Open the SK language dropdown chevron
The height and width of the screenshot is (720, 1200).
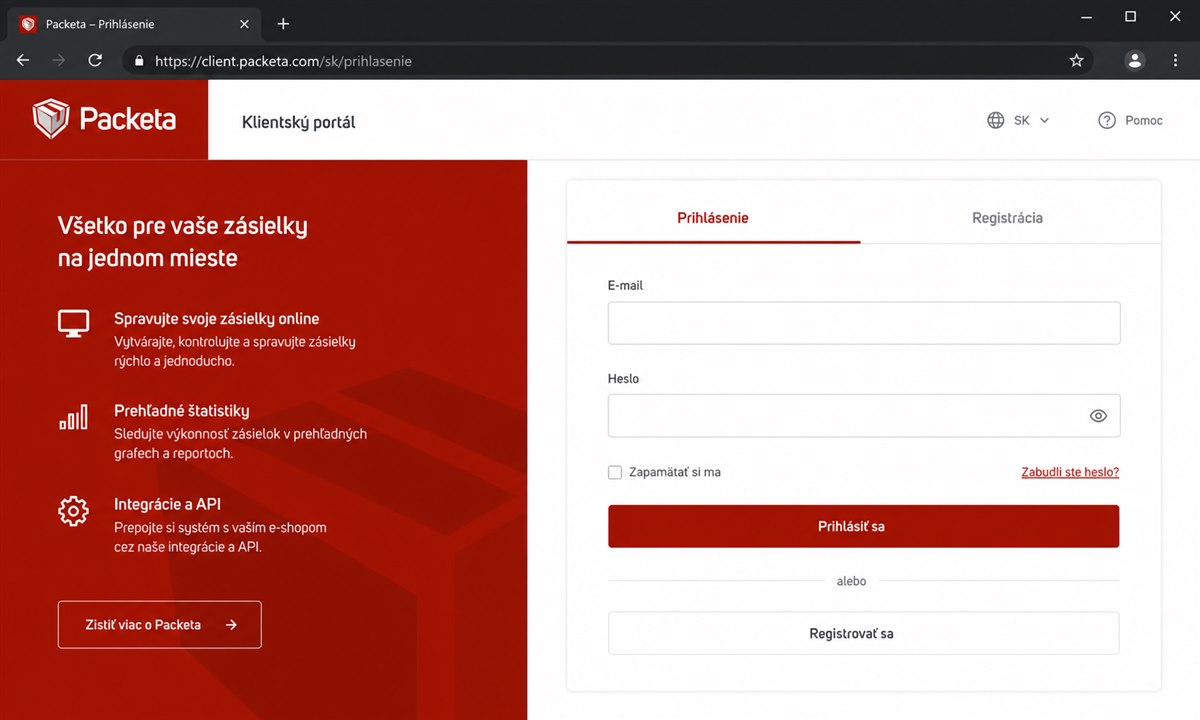pos(1044,120)
